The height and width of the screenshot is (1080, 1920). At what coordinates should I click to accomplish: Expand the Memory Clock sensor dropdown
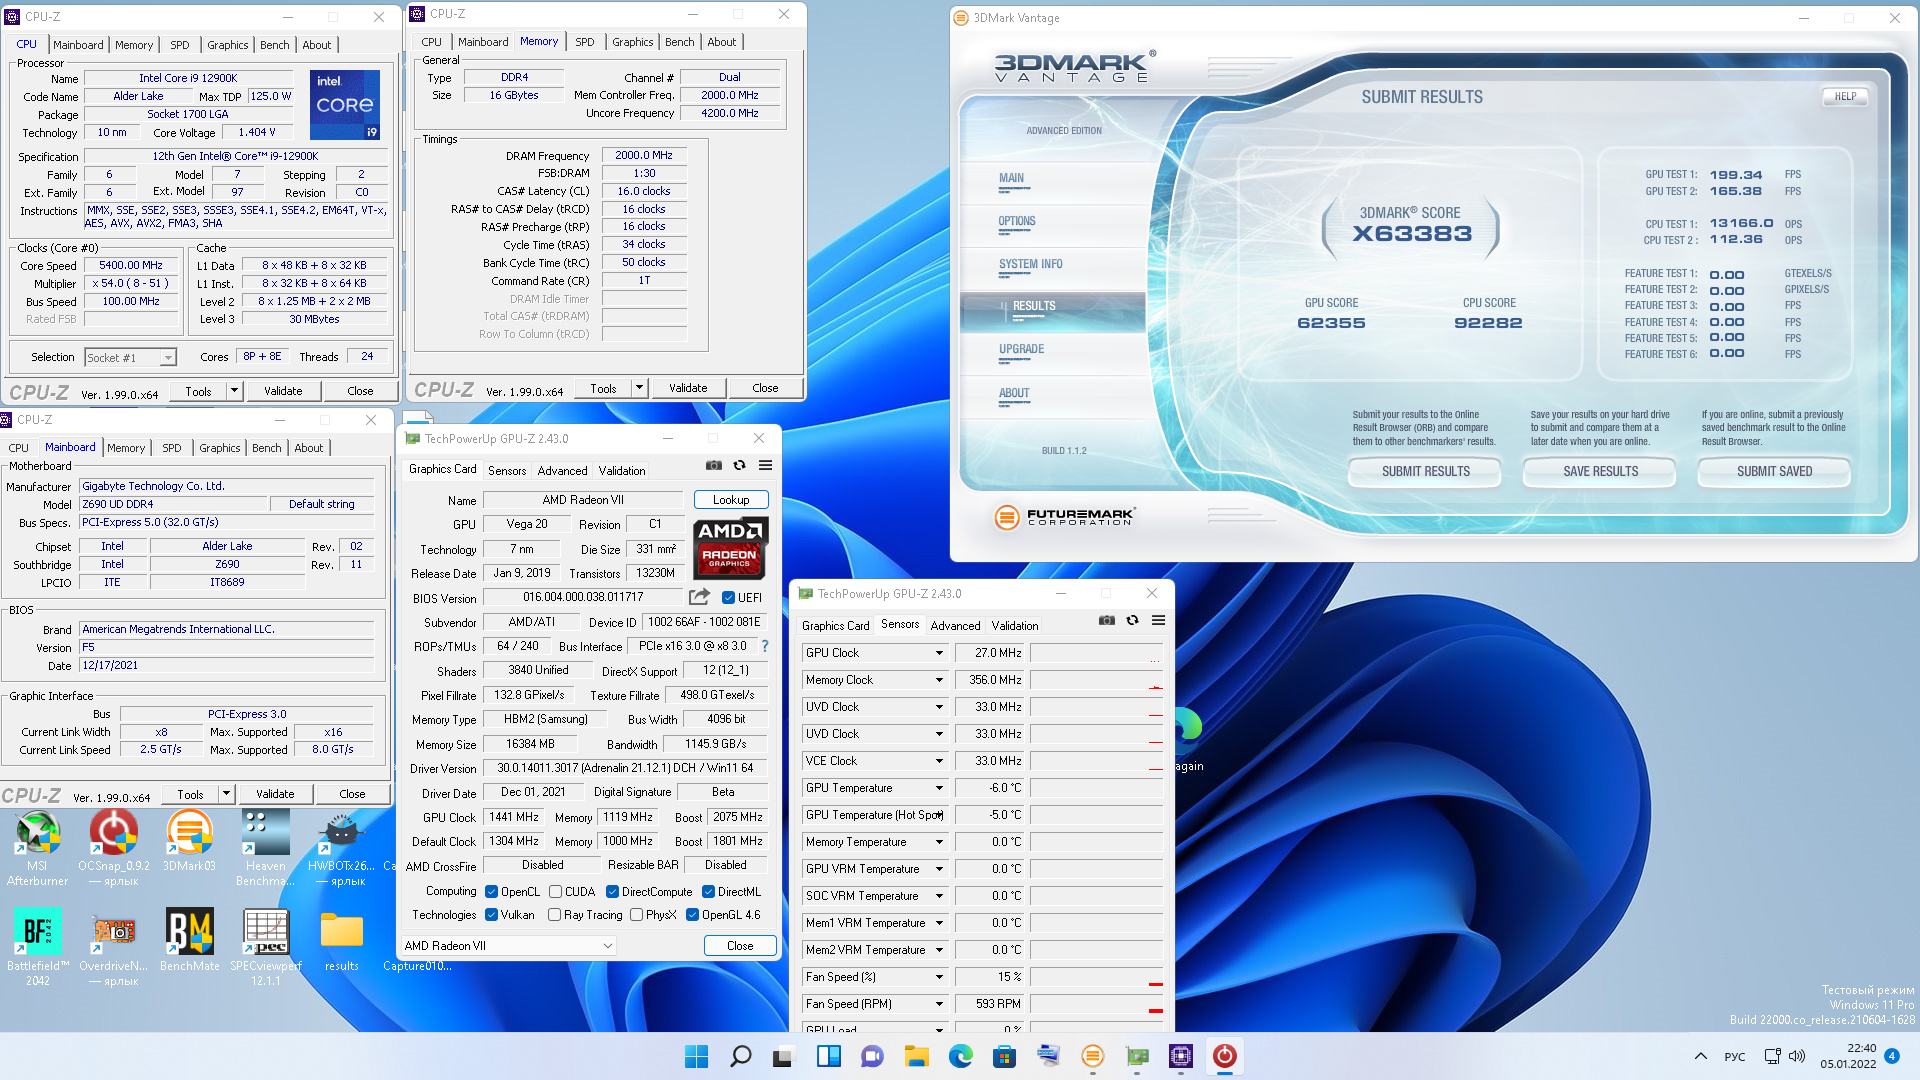[x=939, y=680]
